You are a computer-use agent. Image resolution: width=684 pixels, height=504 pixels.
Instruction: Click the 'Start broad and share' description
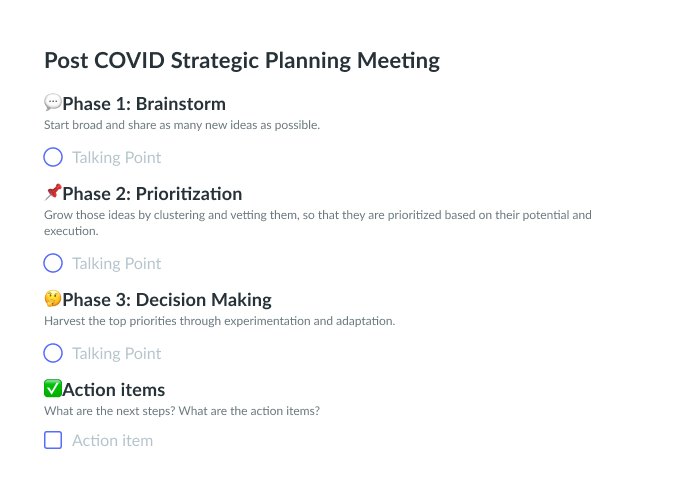pyautogui.click(x=182, y=126)
